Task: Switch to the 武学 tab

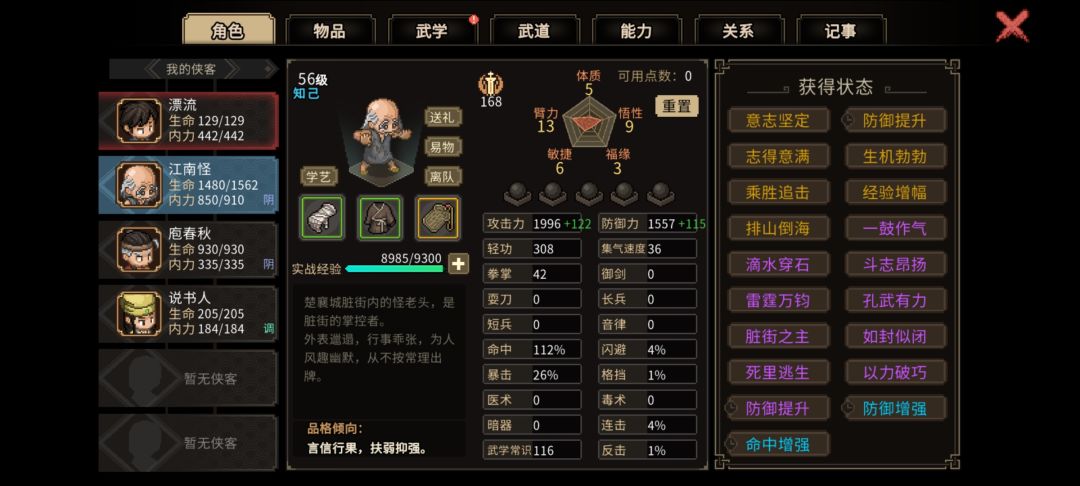Action: point(433,31)
